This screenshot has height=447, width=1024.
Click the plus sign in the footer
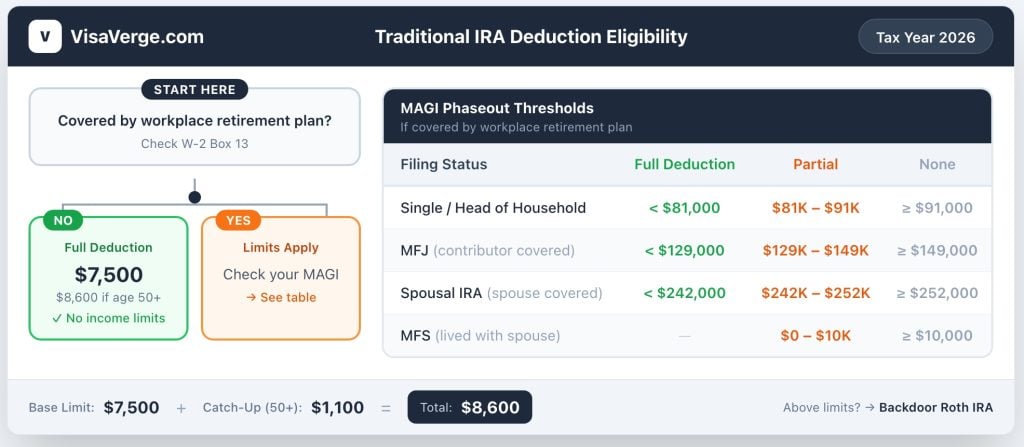coord(181,408)
